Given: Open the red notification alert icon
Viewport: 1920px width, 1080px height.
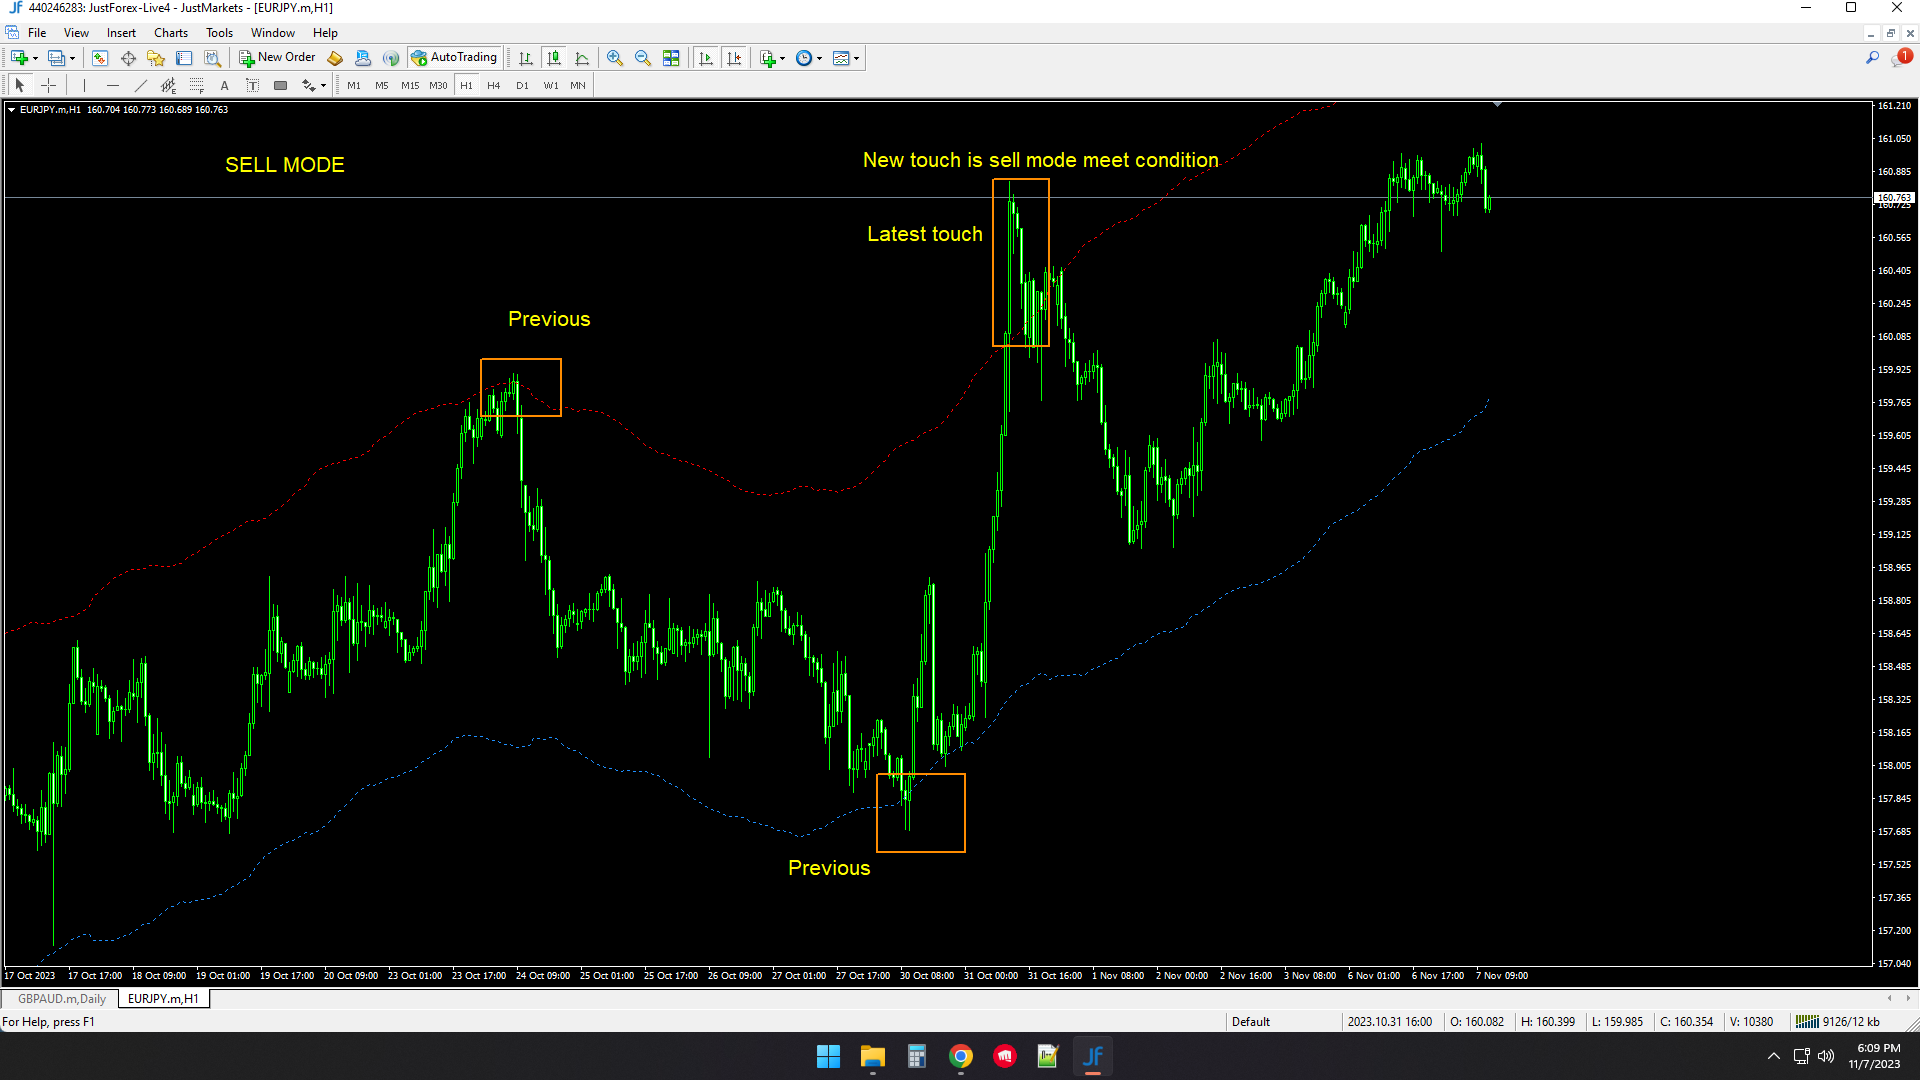Looking at the screenshot, I should click(x=1902, y=57).
